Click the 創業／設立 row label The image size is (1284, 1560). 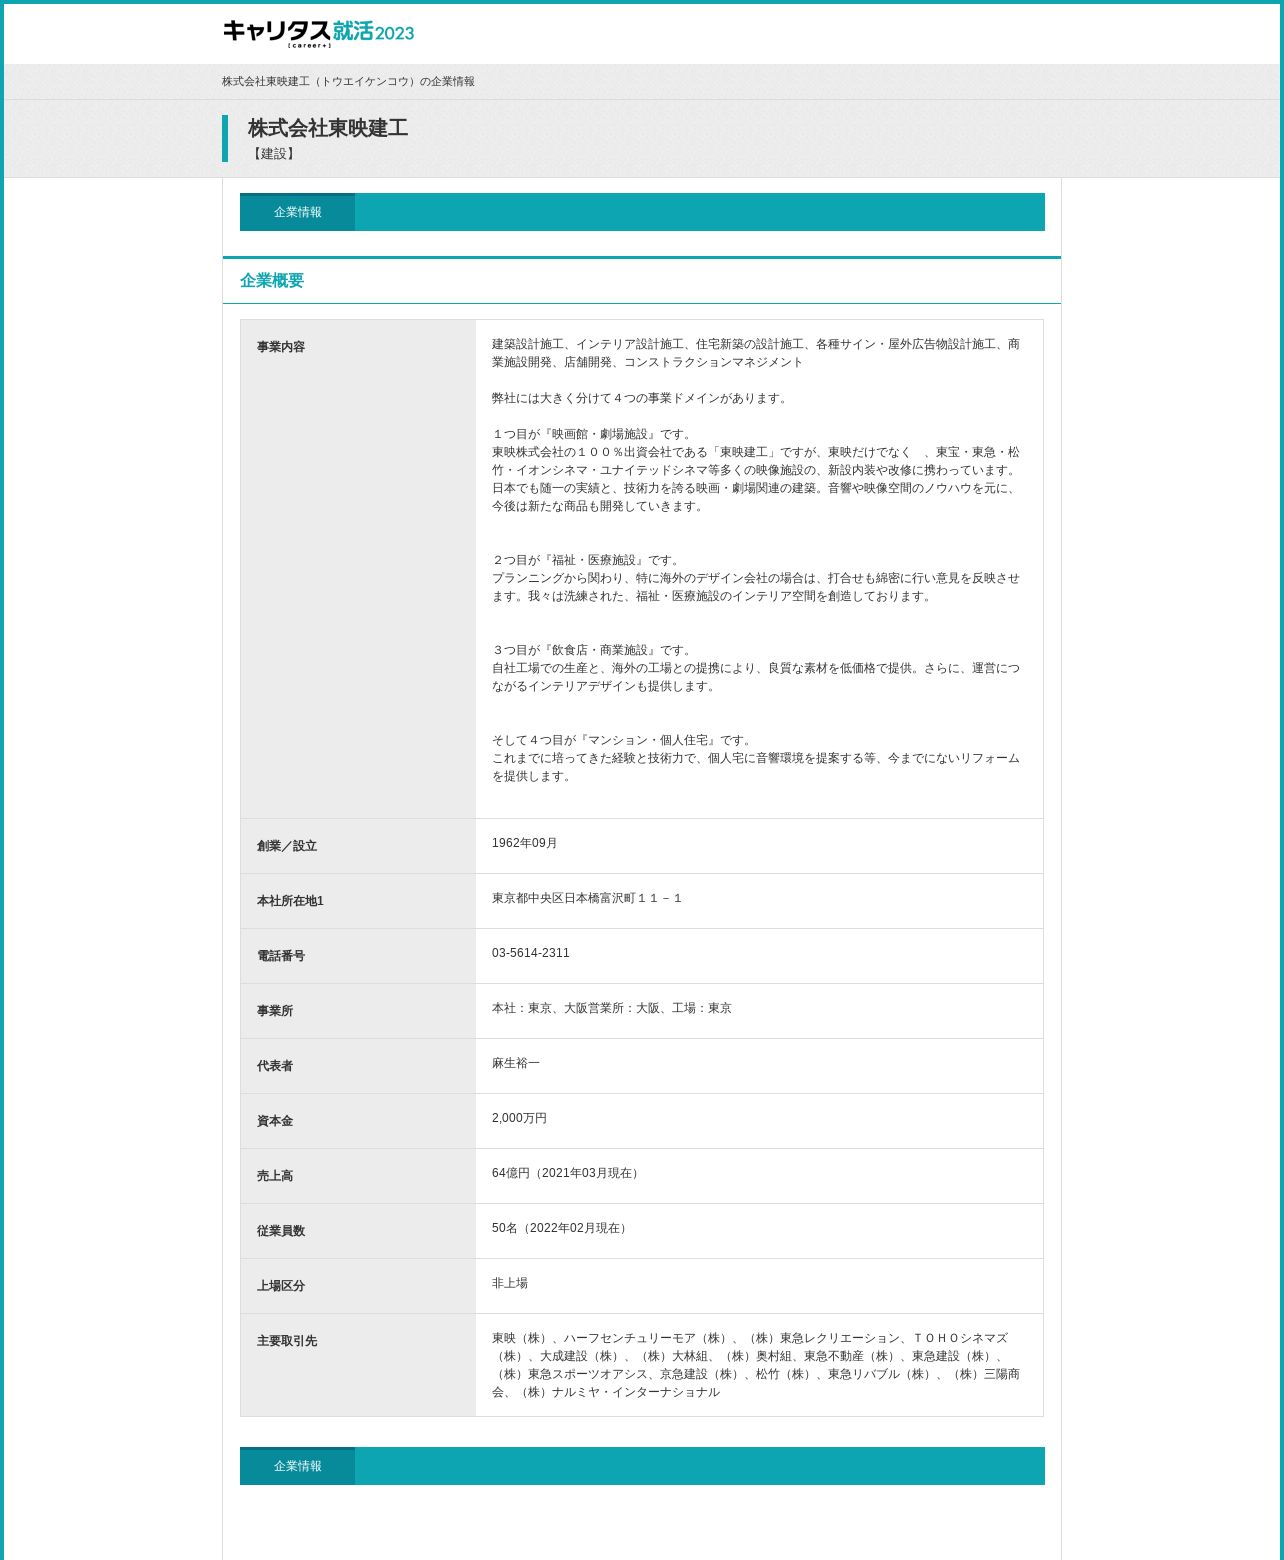click(287, 846)
